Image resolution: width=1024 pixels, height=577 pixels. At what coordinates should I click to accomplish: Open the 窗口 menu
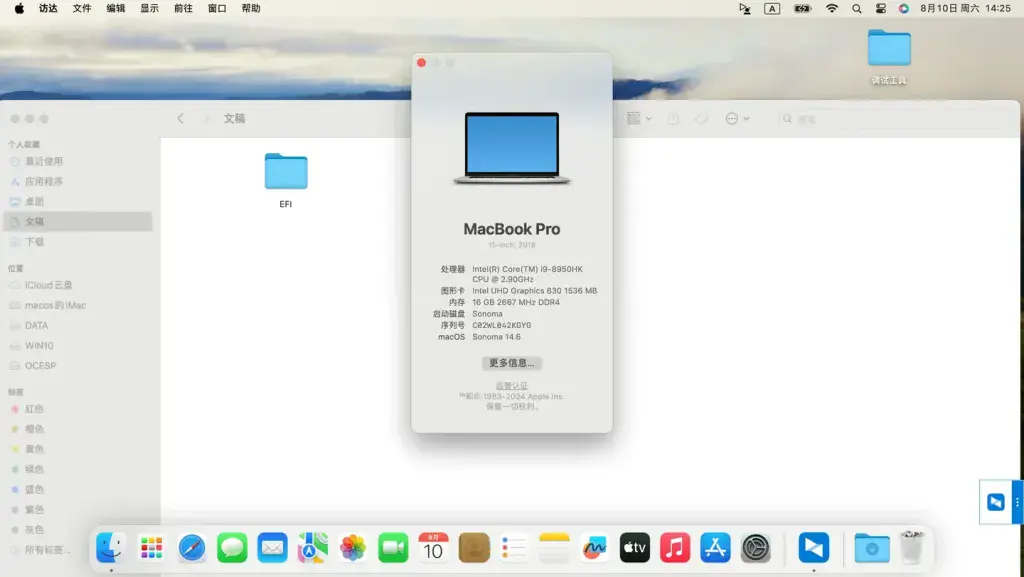pyautogui.click(x=217, y=8)
